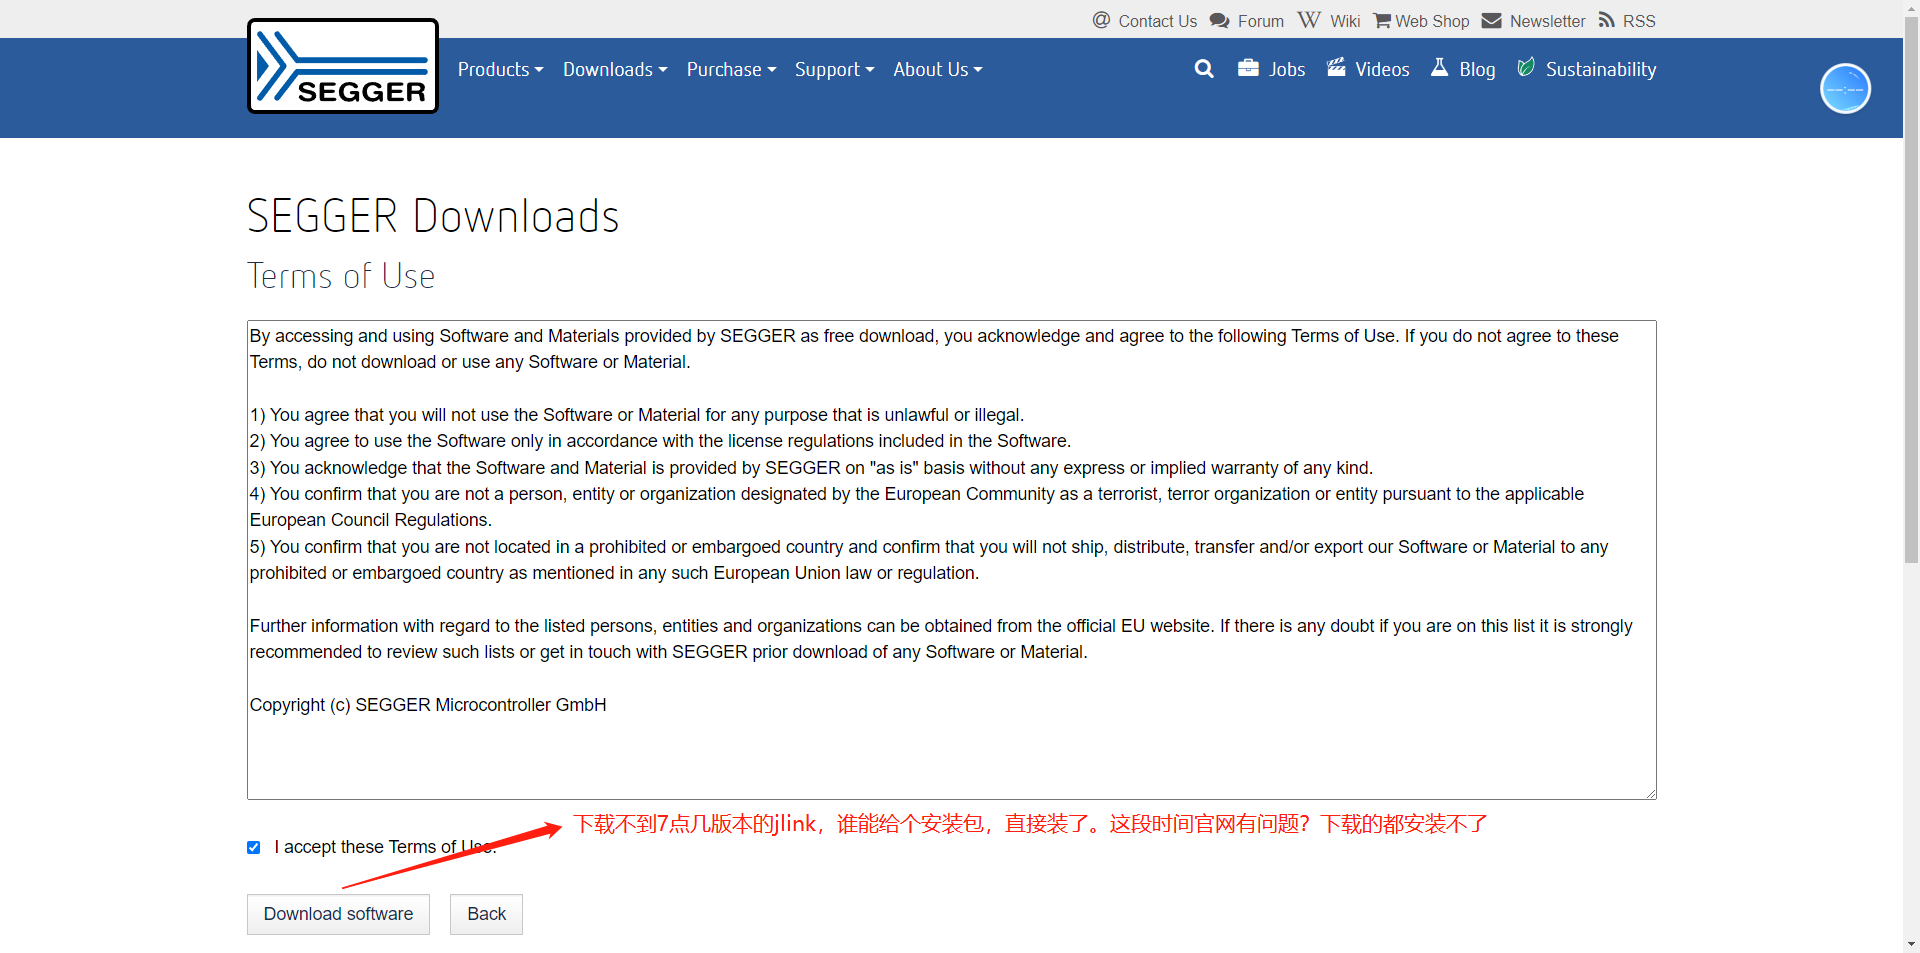Click the Jobs briefcase icon
This screenshot has height=953, width=1920.
tap(1248, 68)
